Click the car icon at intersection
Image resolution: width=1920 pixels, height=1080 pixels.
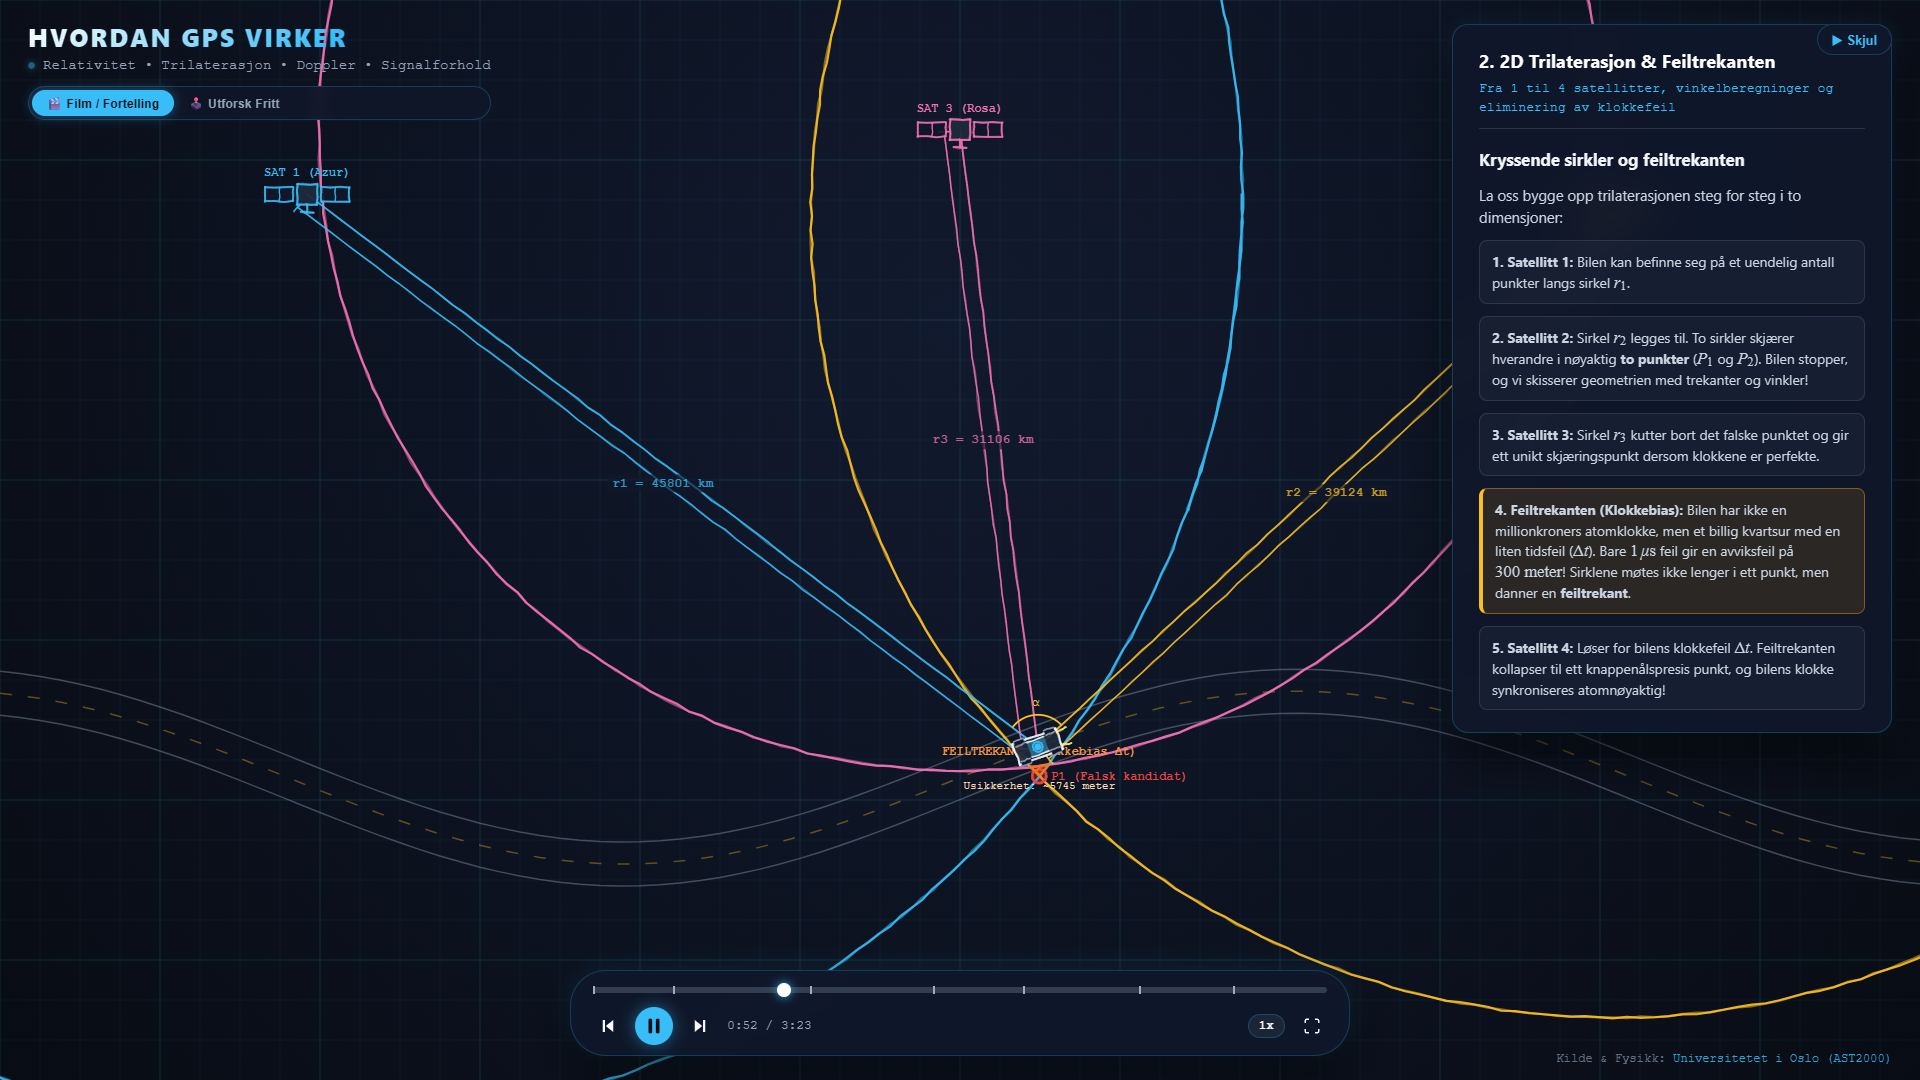[x=1038, y=746]
